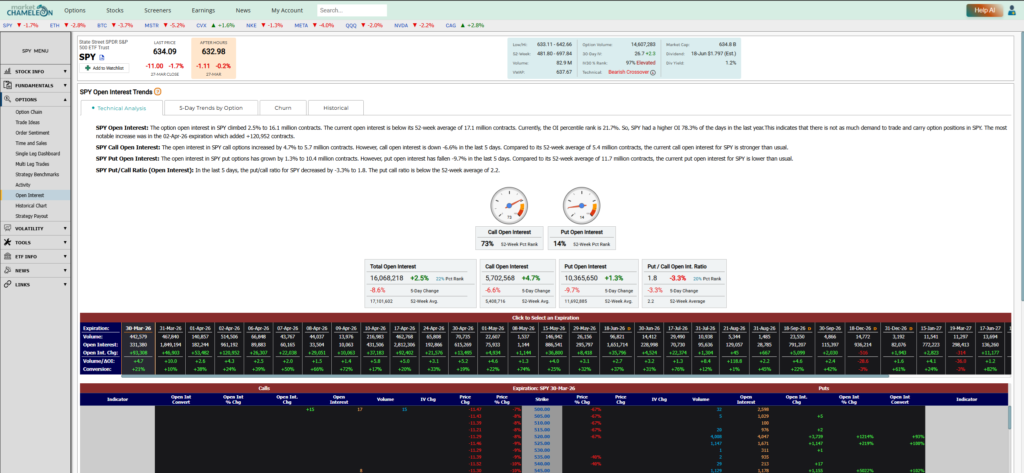Screen dimensions: 1024x473
Task: Expand the Fundamentals section arrow
Action: [65, 86]
